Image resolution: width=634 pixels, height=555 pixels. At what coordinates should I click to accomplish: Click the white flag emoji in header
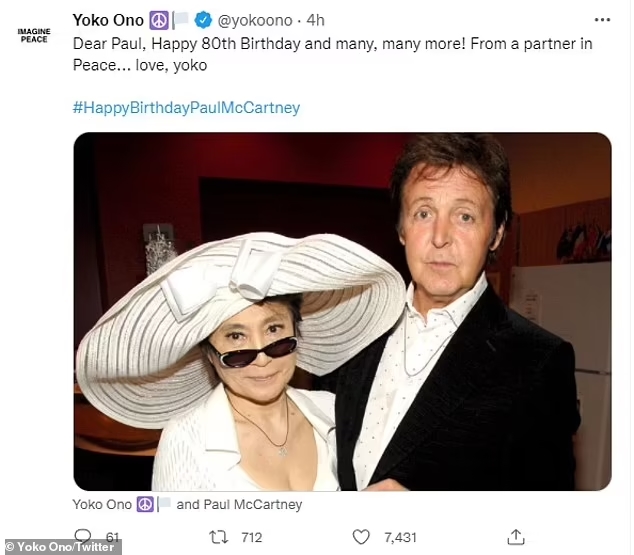pos(180,20)
